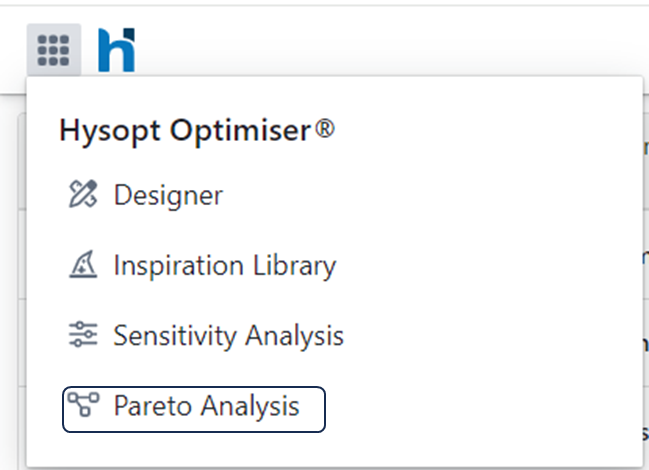This screenshot has width=649, height=470.
Task: Click the Inspiration Library flask icon
Action: pos(82,266)
